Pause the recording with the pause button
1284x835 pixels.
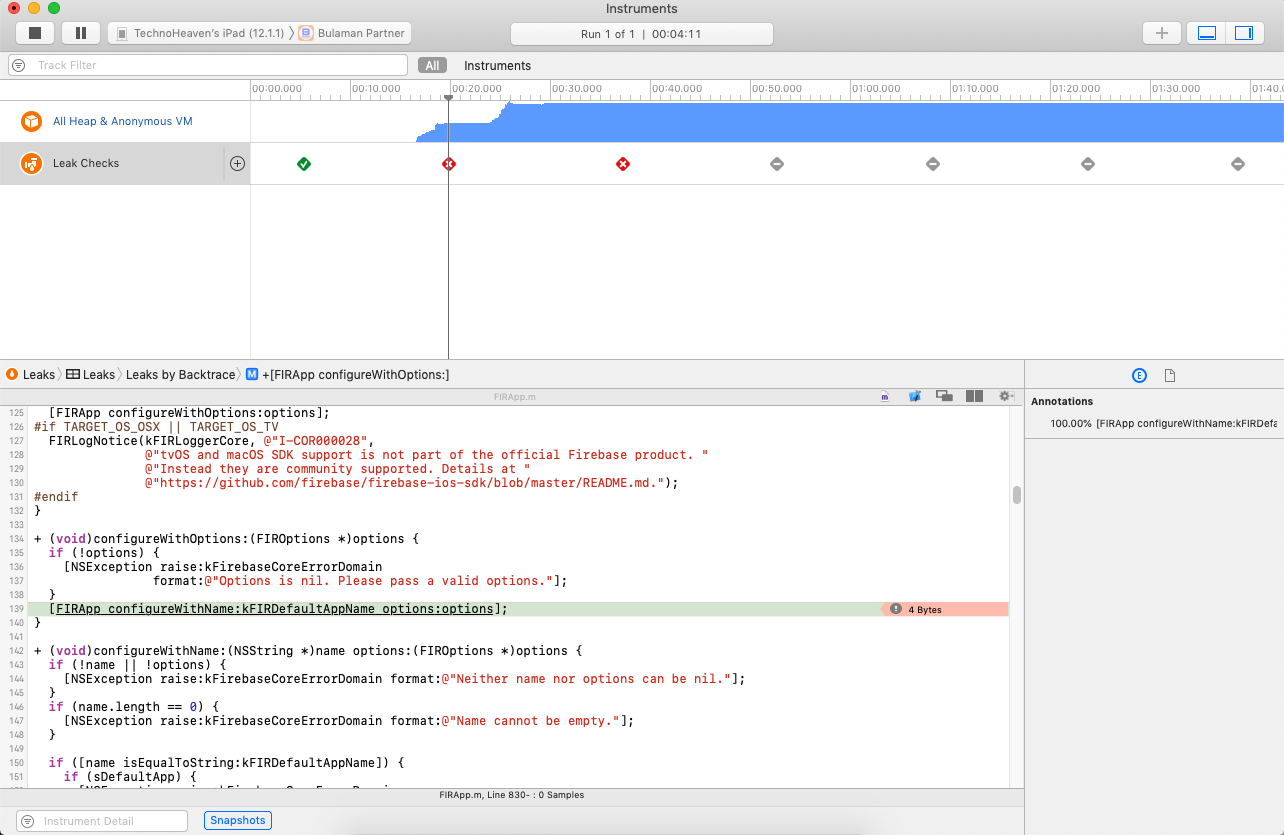coord(80,32)
